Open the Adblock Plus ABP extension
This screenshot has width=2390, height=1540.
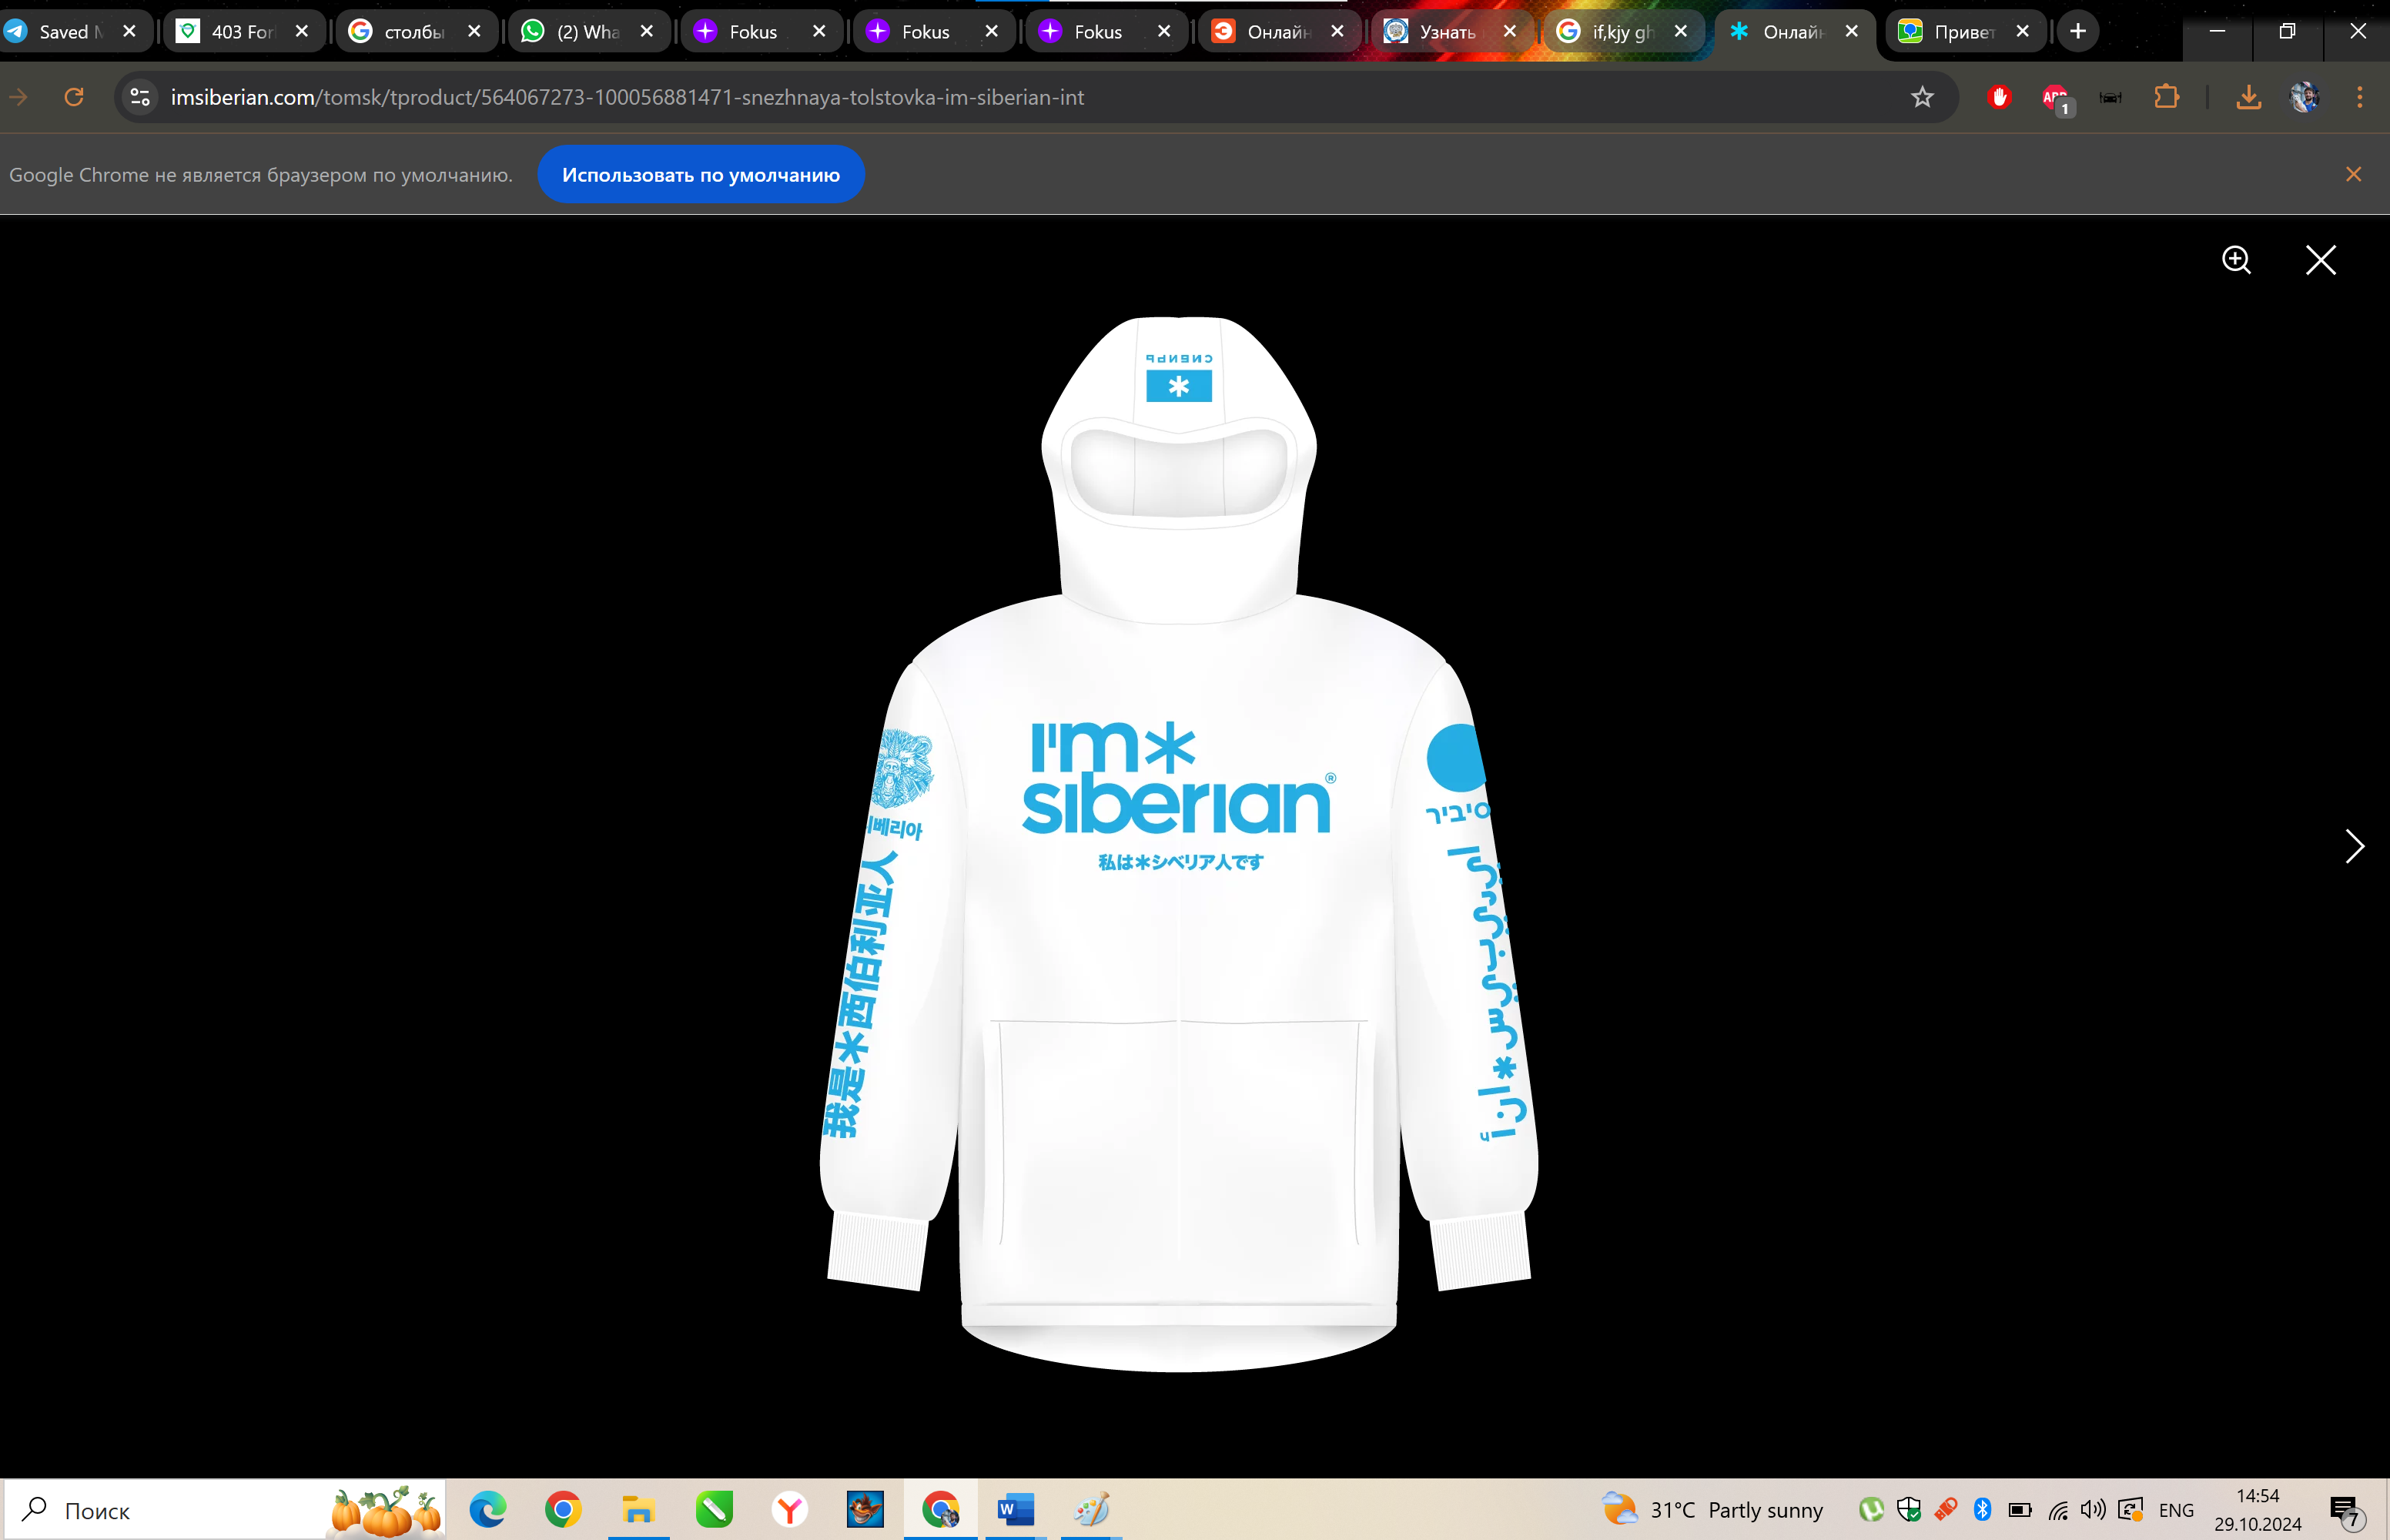click(2056, 99)
